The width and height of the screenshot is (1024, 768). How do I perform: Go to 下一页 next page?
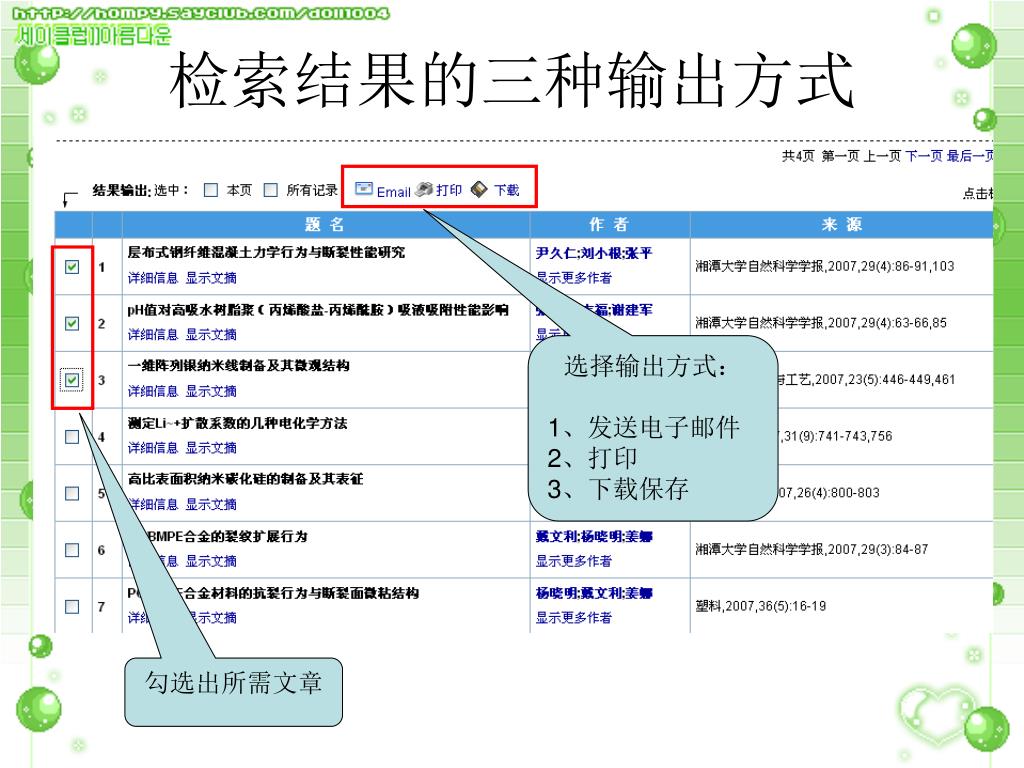click(924, 155)
